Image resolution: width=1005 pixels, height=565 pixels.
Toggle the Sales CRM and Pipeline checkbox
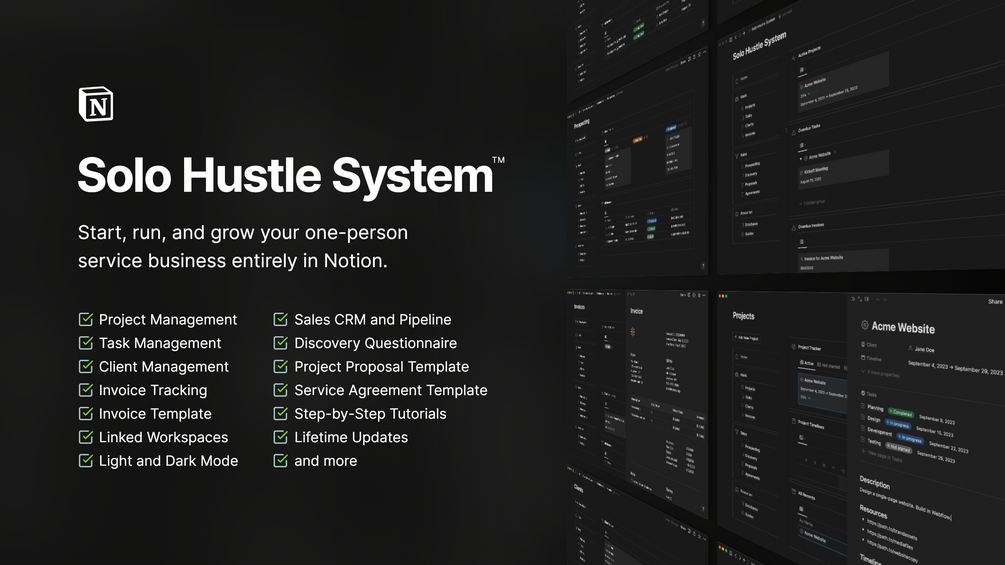pyautogui.click(x=280, y=319)
